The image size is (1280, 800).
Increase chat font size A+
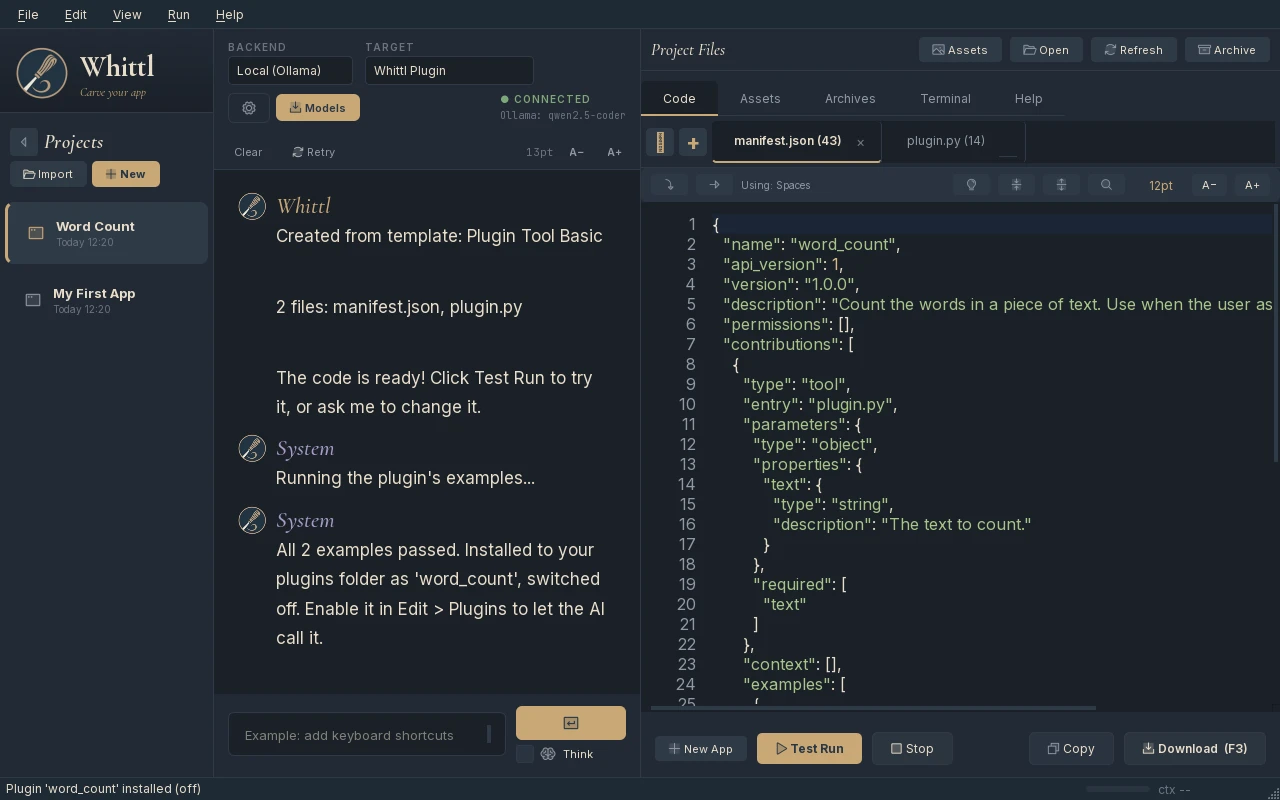[x=614, y=152]
